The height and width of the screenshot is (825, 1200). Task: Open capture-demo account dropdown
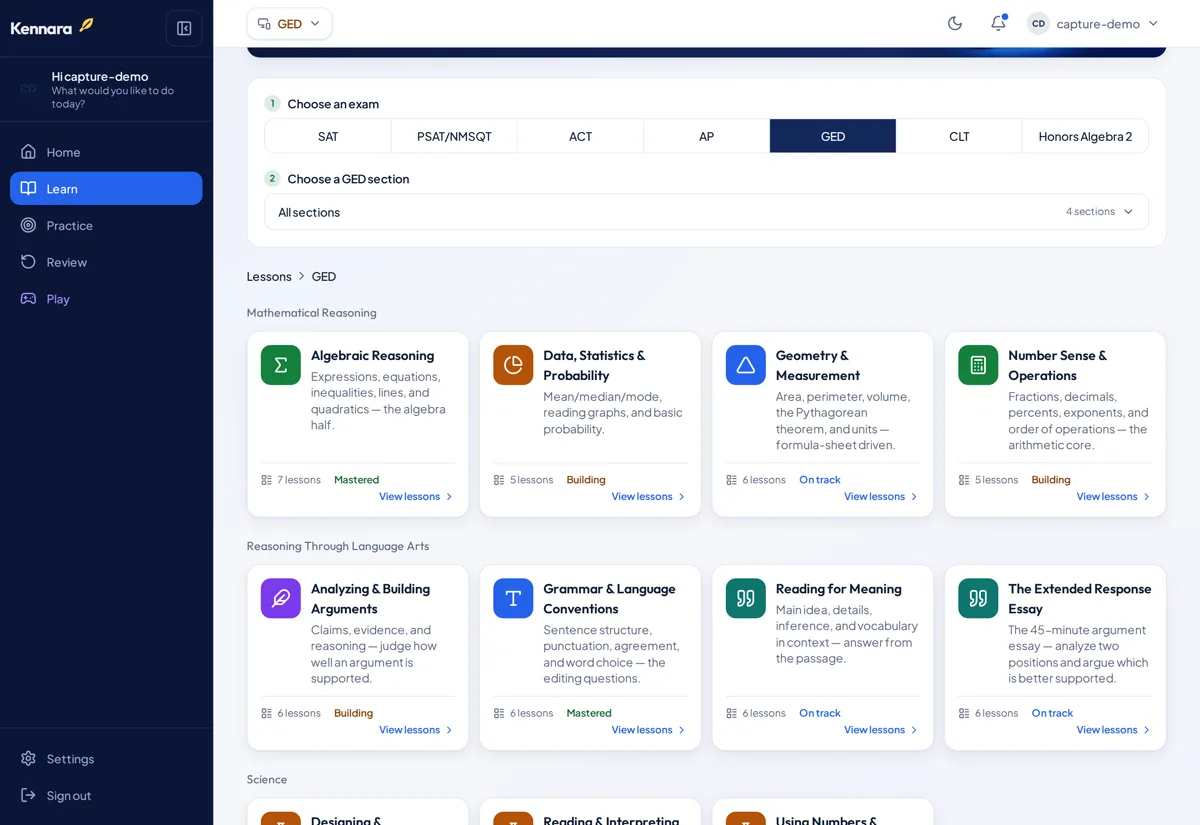1094,23
